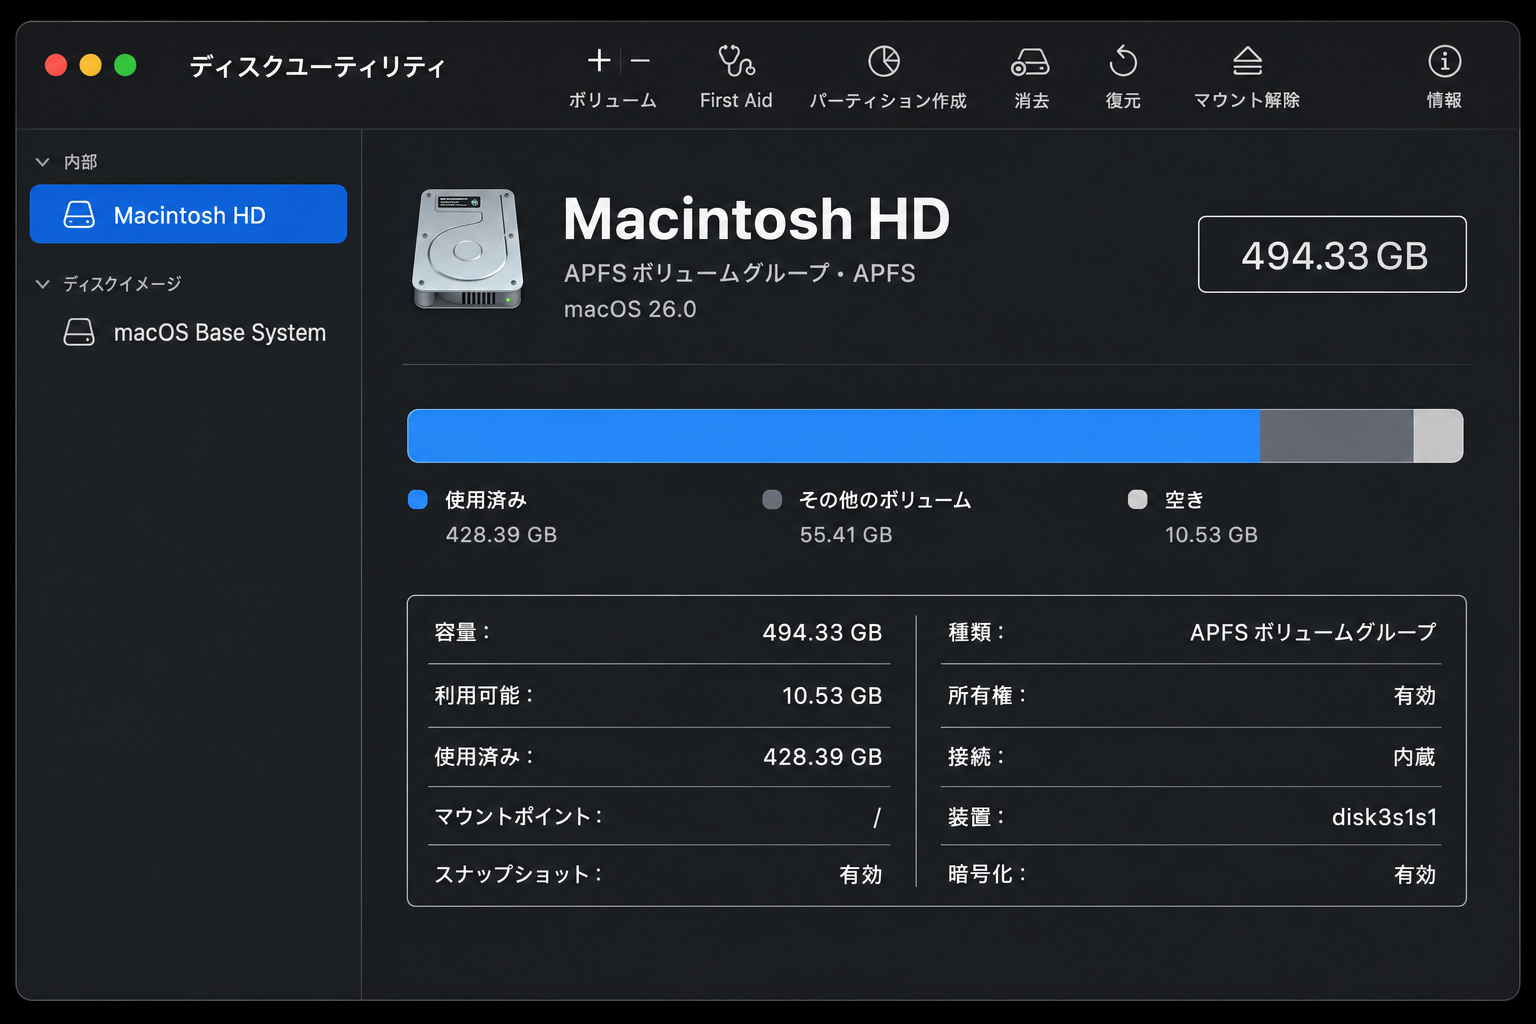The width and height of the screenshot is (1536, 1024).
Task: Click the 使用済み table value 428.39 GB
Action: pos(822,757)
